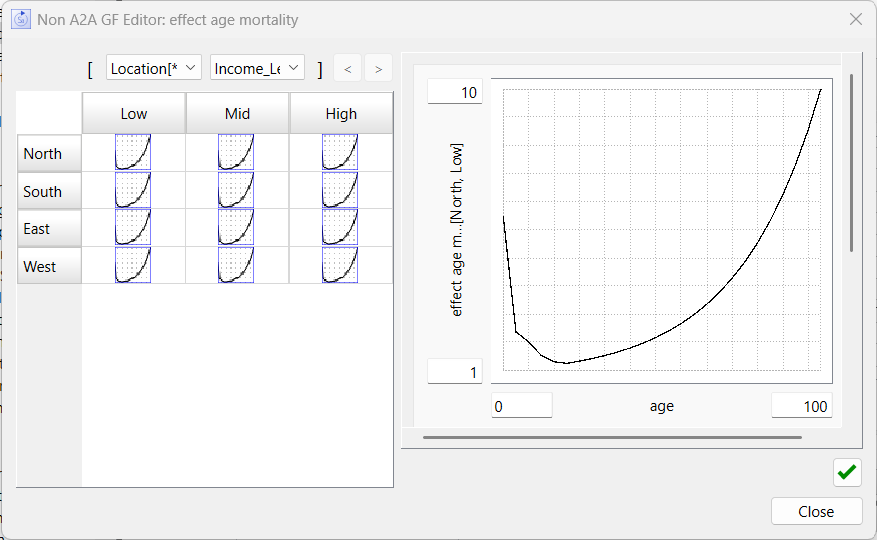Pick the West Low graph thumbnail

133,265
